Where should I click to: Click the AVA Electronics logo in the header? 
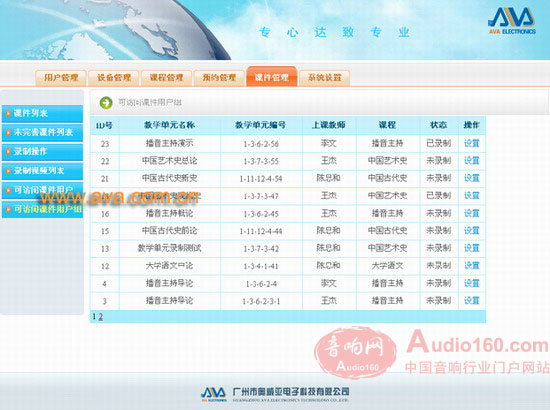tap(512, 21)
